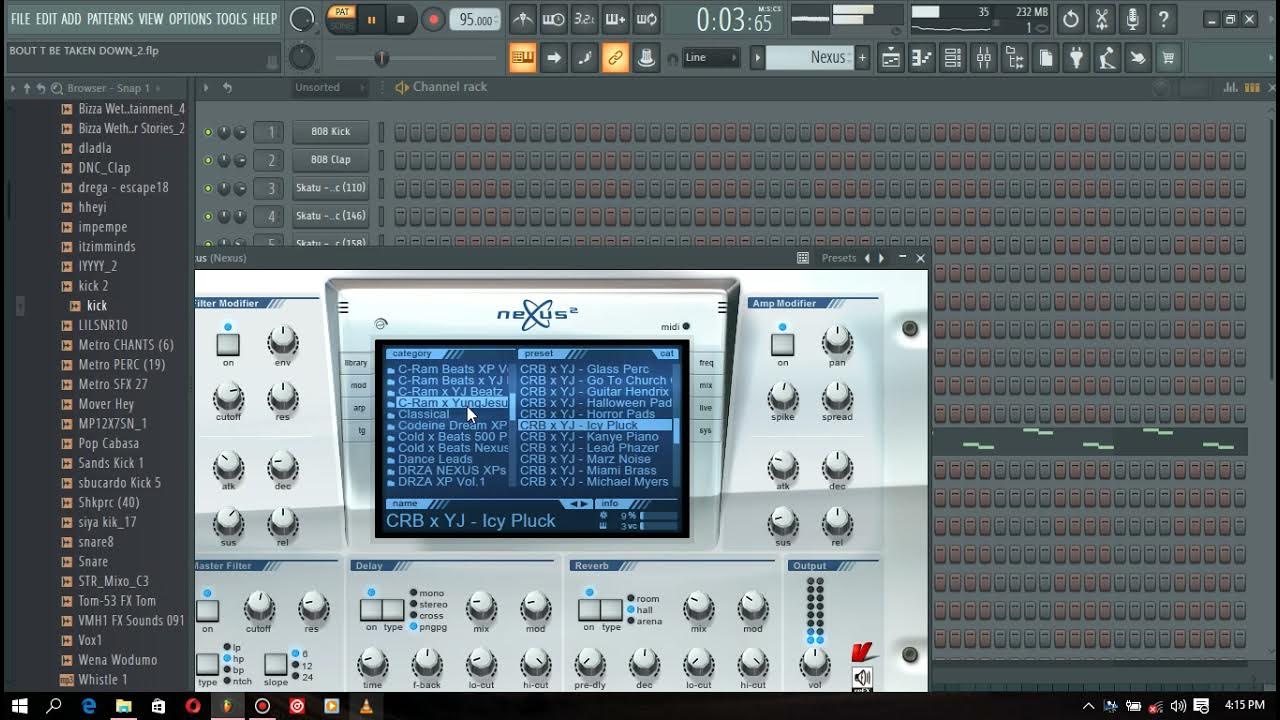Open VLC from the Windows taskbar

pos(366,706)
